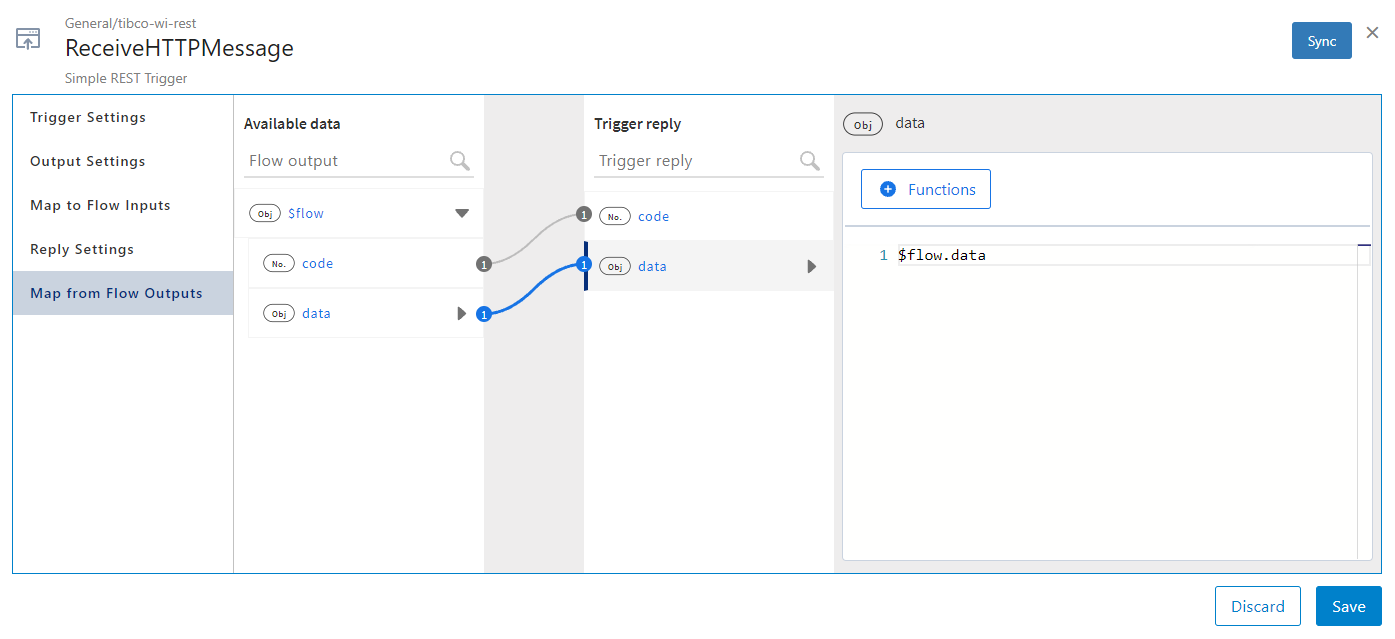
Task: Click the Obj type badge on Trigger reply data
Action: tap(614, 267)
